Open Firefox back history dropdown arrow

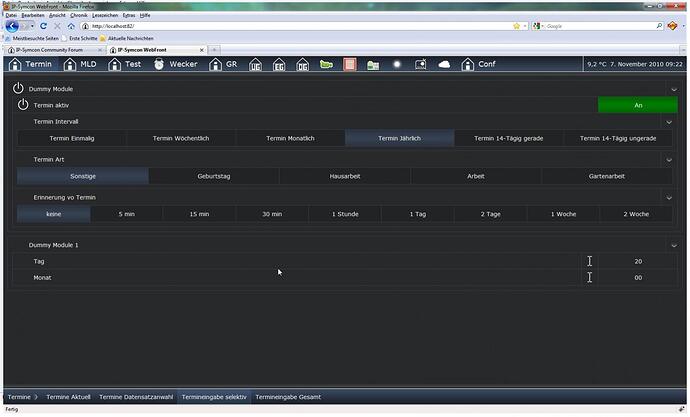(x=32, y=26)
